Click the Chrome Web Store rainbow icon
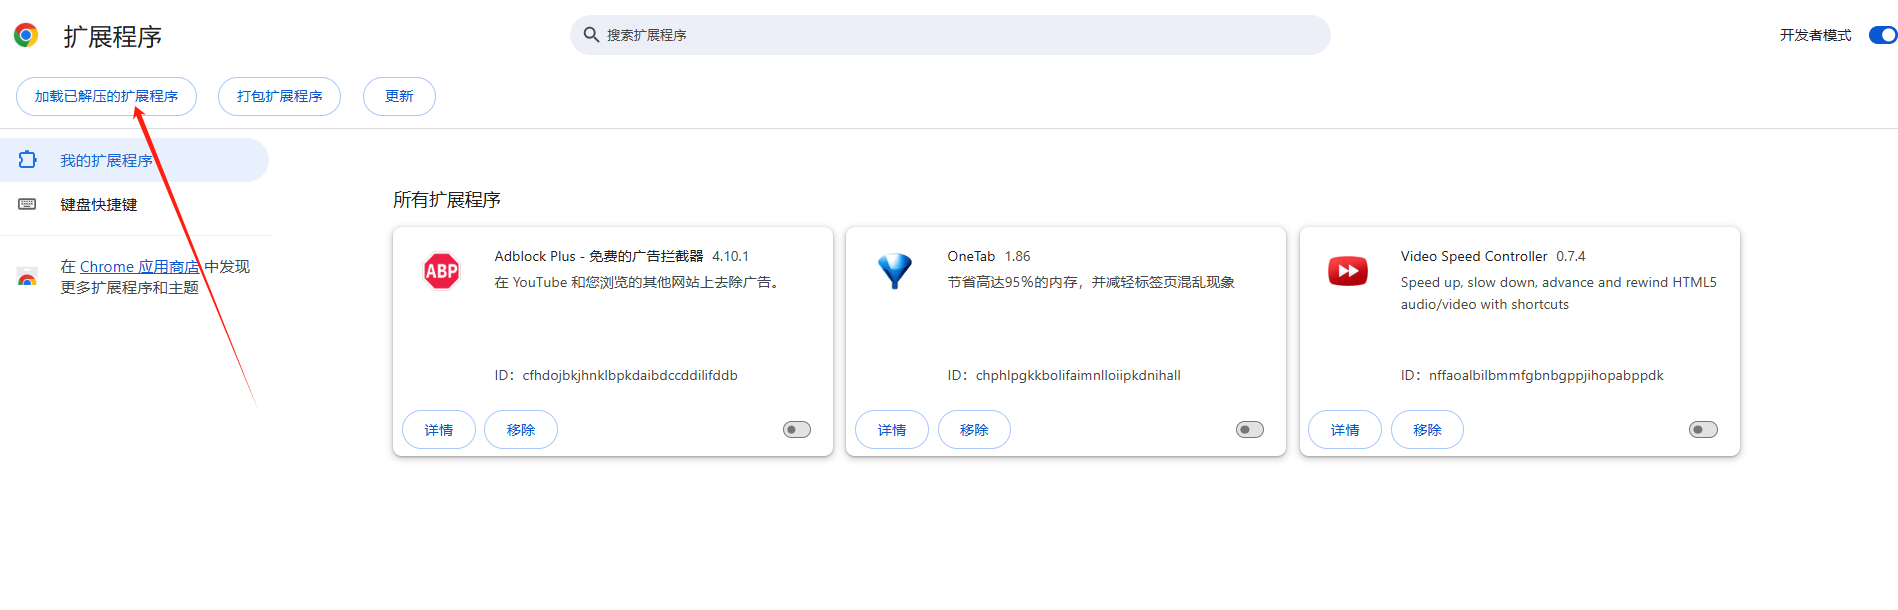 tap(28, 277)
